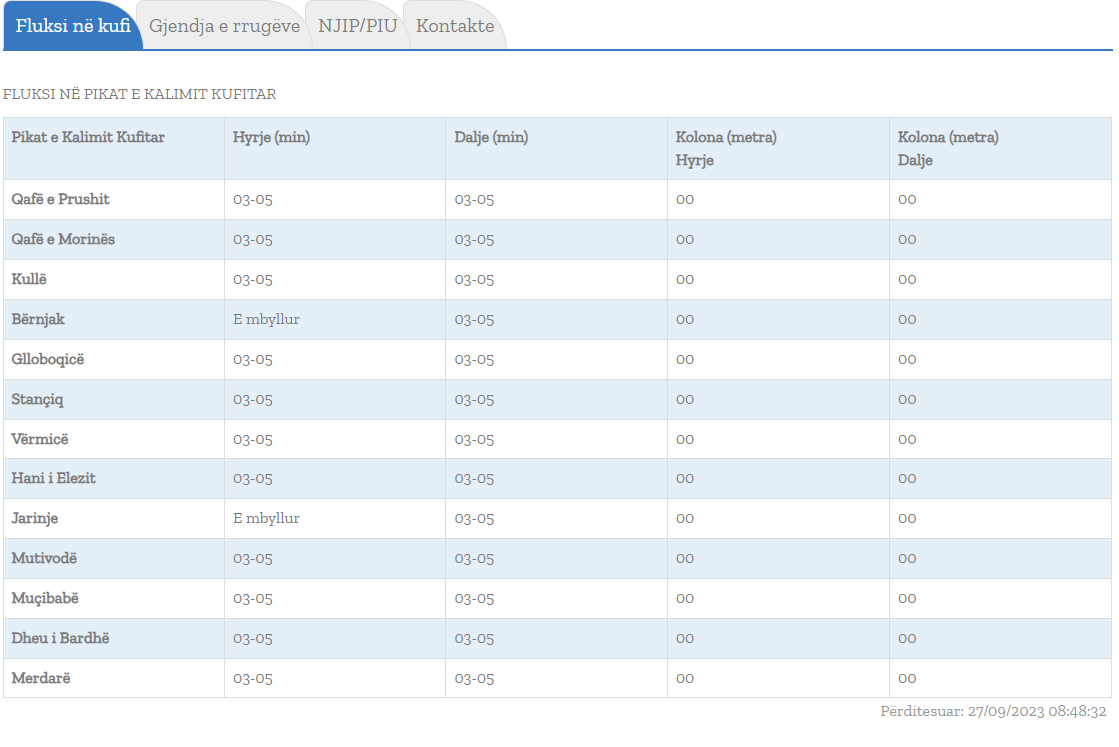The image size is (1119, 747).
Task: Click the Hyrje (min) column header
Action: point(271,137)
